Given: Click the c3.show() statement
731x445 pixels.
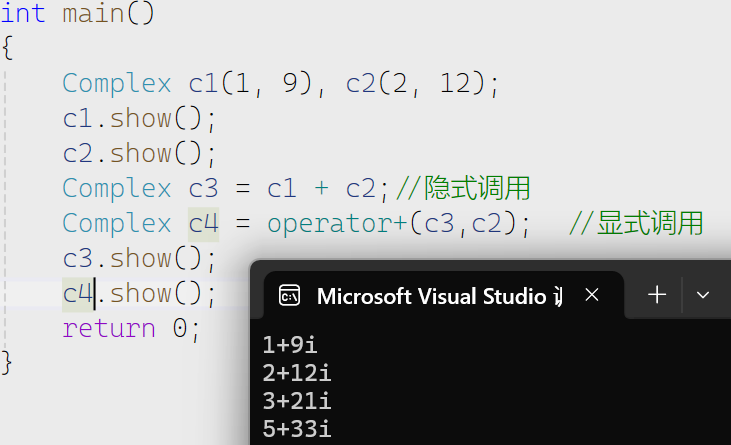Looking at the screenshot, I should tap(139, 259).
